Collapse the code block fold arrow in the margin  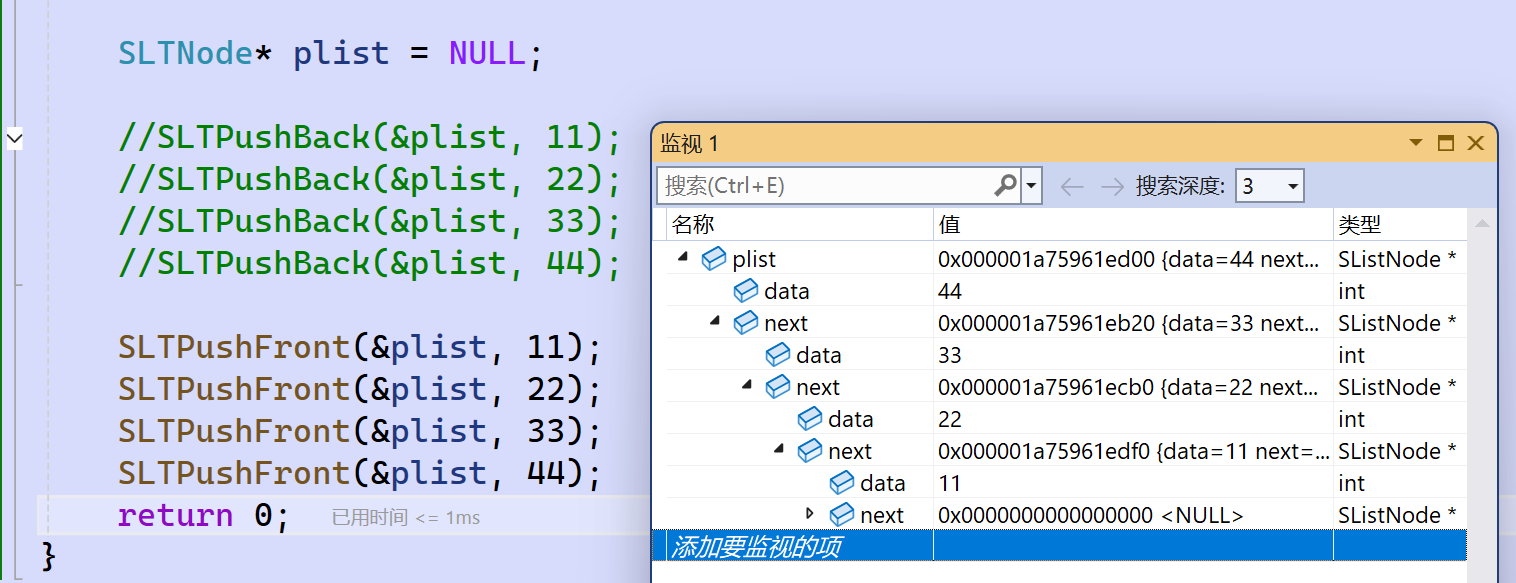tap(14, 138)
